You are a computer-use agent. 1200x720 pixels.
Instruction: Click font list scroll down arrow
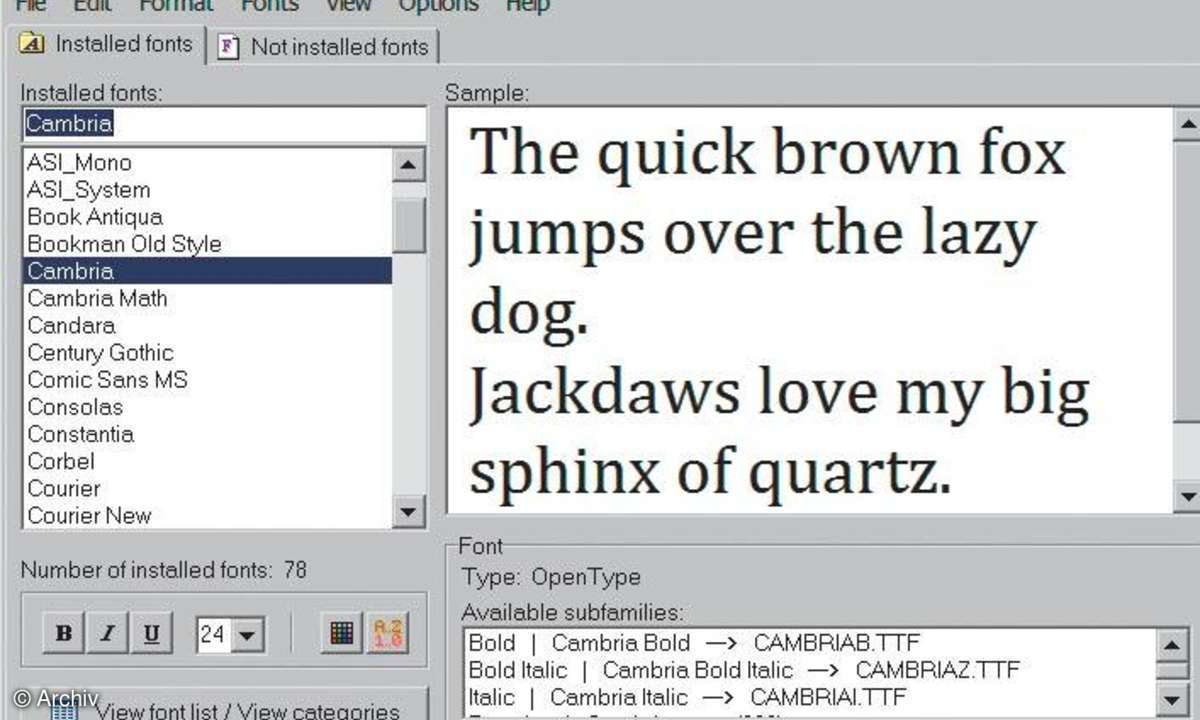point(409,512)
